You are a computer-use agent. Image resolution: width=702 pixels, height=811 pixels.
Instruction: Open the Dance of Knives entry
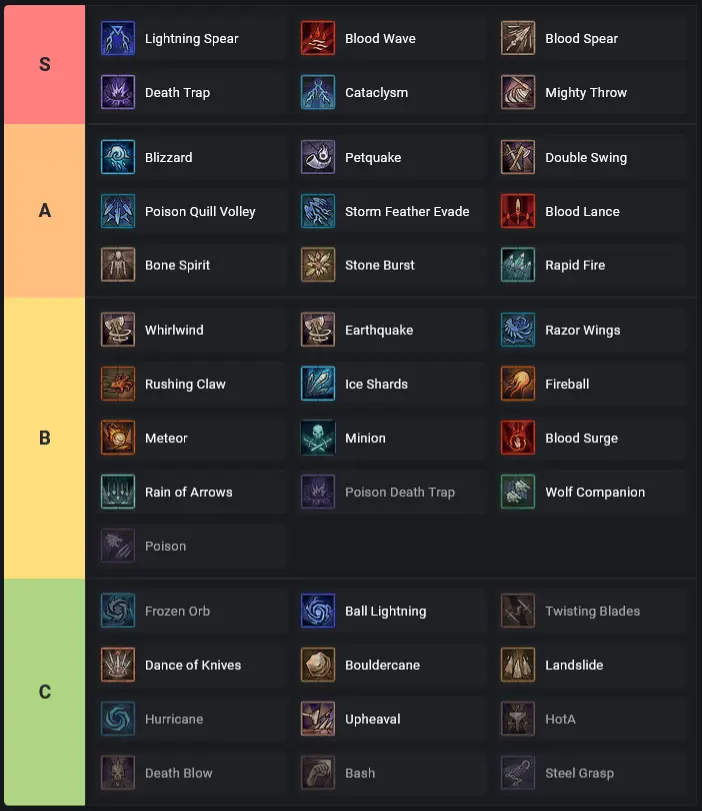(192, 665)
